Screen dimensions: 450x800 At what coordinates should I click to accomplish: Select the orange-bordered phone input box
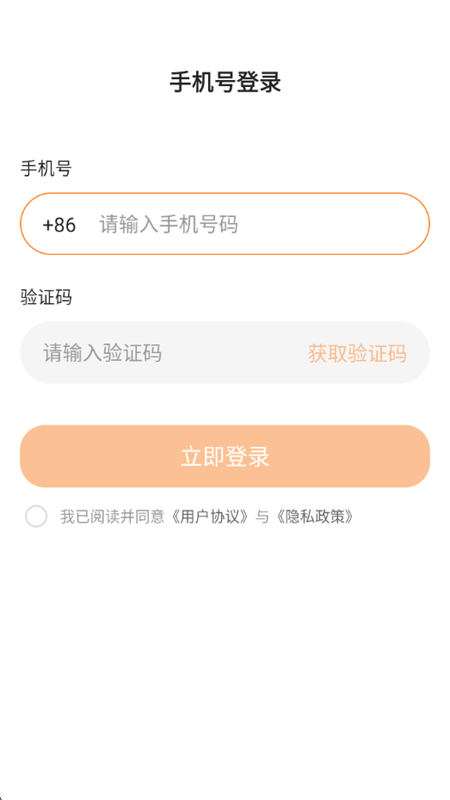click(225, 223)
